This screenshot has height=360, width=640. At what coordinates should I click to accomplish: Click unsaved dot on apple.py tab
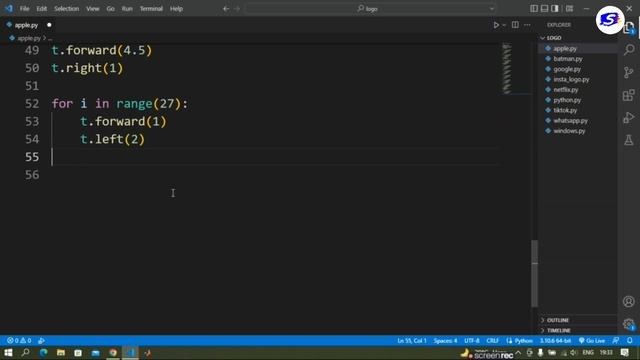click(49, 25)
